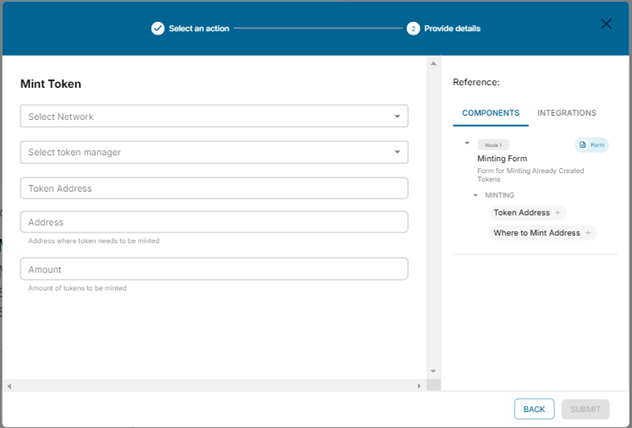The width and height of the screenshot is (632, 428).
Task: Click the vertical scrollbar up arrow
Action: 433,63
